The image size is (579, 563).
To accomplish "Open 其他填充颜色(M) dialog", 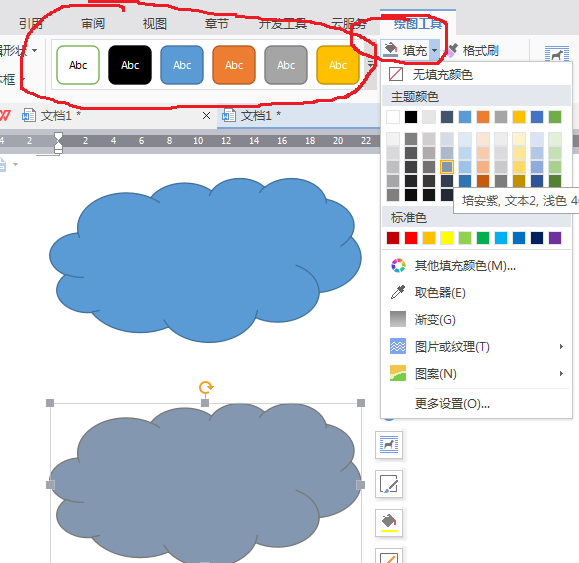I will 476,265.
